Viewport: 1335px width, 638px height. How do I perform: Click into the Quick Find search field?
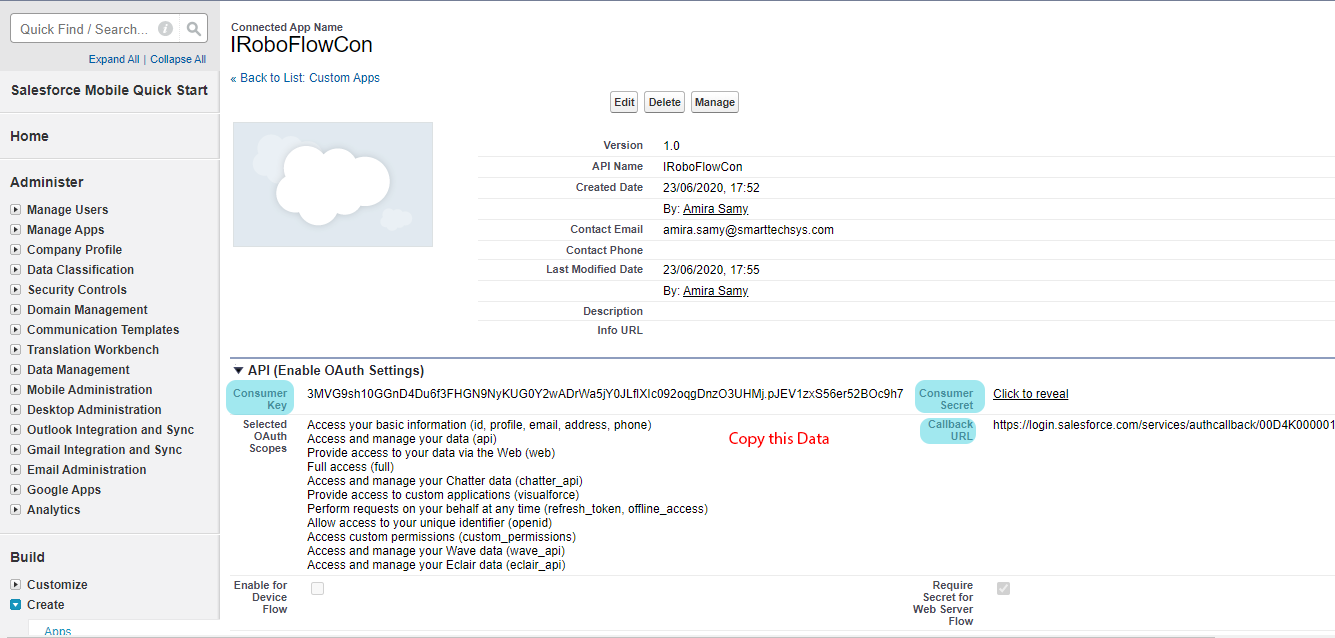[x=84, y=29]
